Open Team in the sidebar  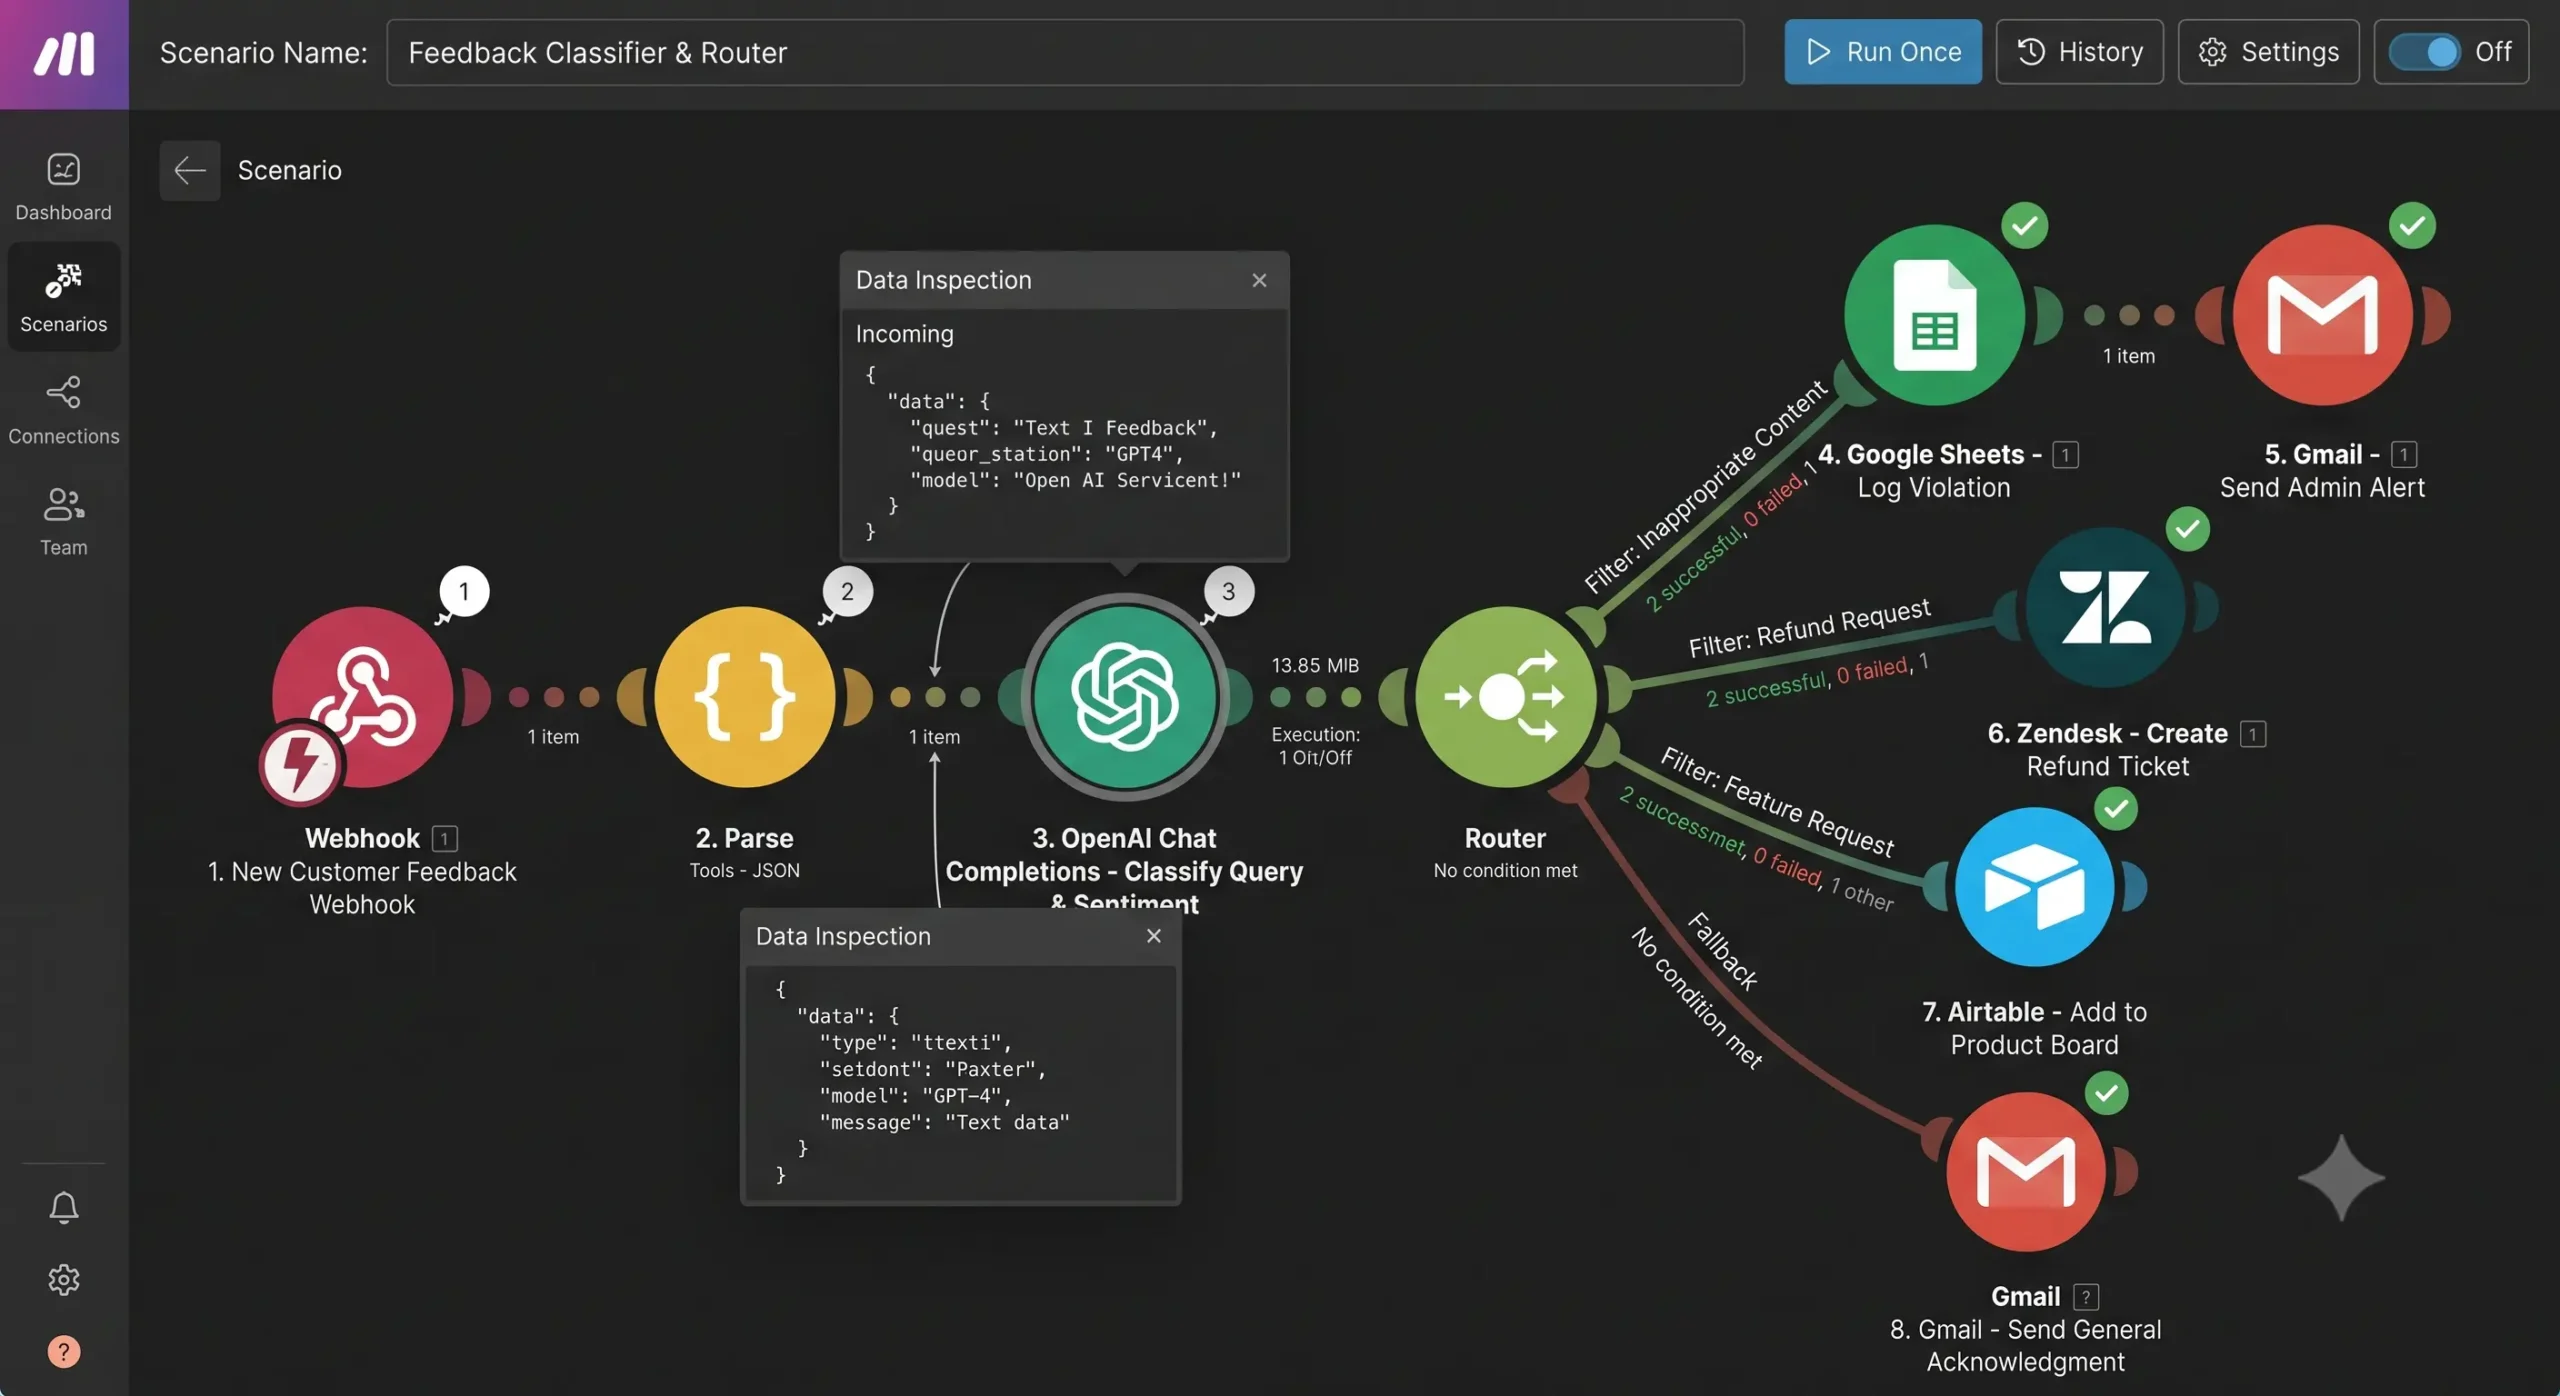point(63,521)
